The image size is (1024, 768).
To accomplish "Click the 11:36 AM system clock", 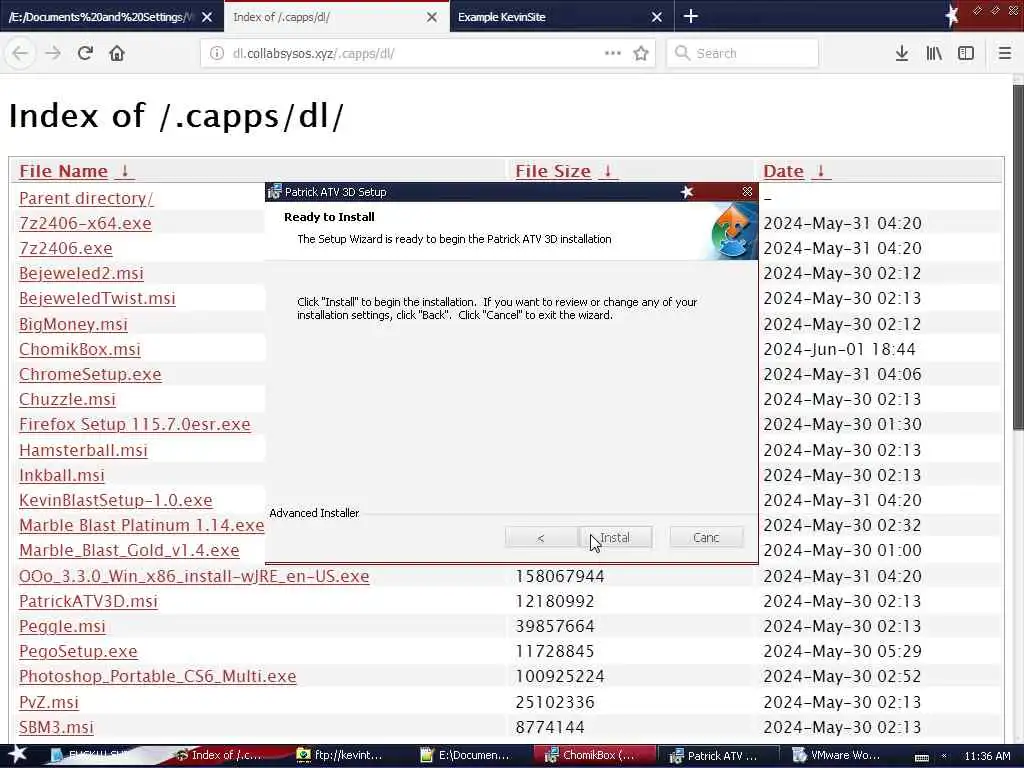I will coord(987,756).
